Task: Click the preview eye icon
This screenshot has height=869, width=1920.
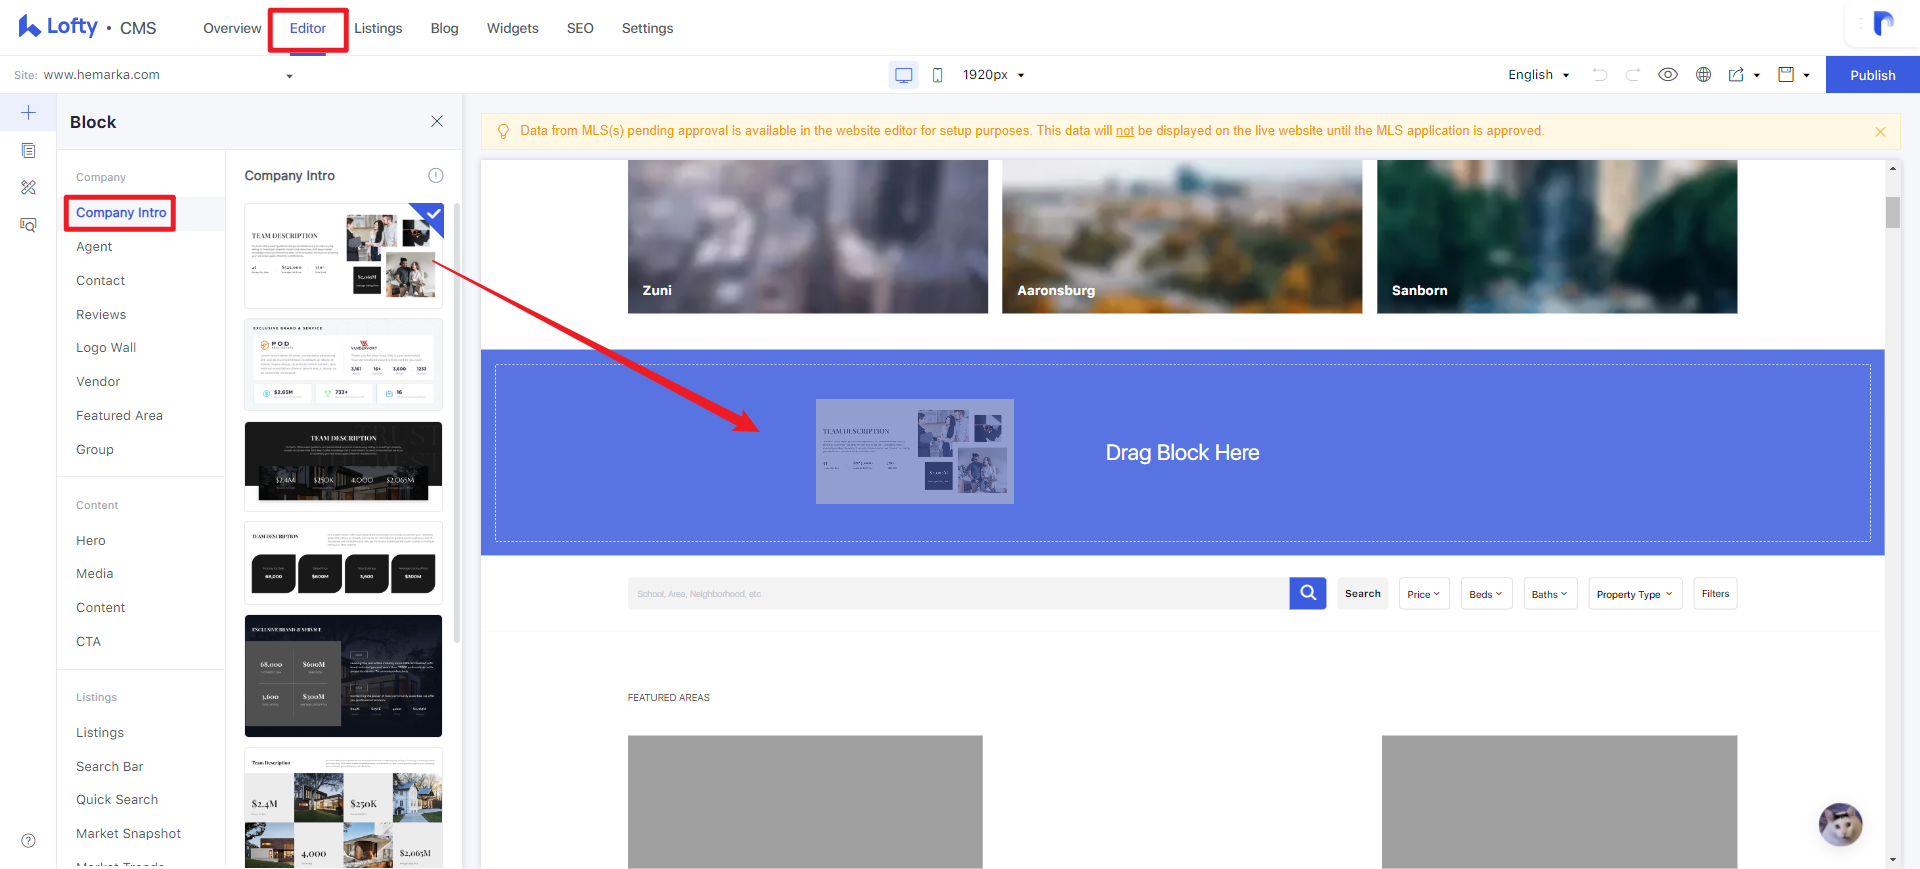Action: 1668,75
